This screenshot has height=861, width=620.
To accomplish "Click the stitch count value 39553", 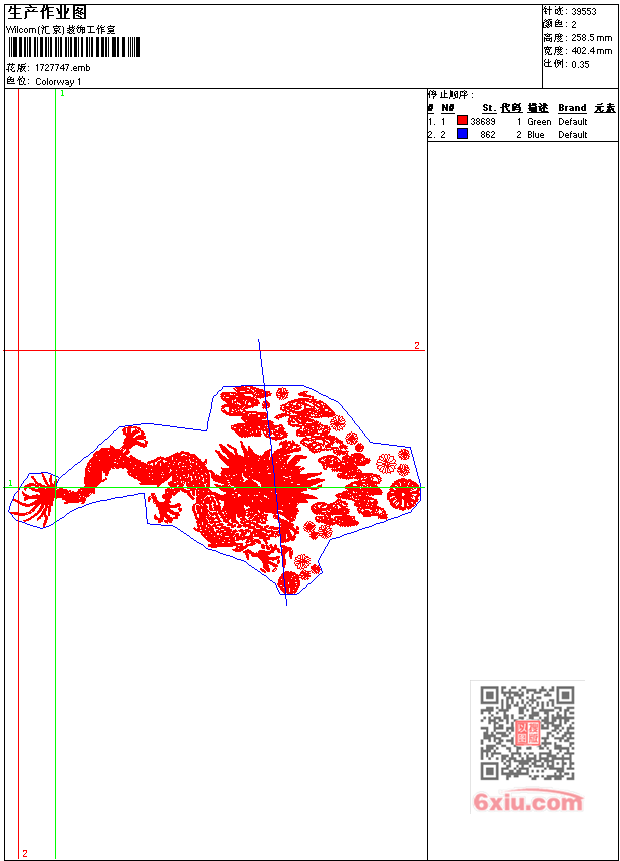I will point(584,12).
